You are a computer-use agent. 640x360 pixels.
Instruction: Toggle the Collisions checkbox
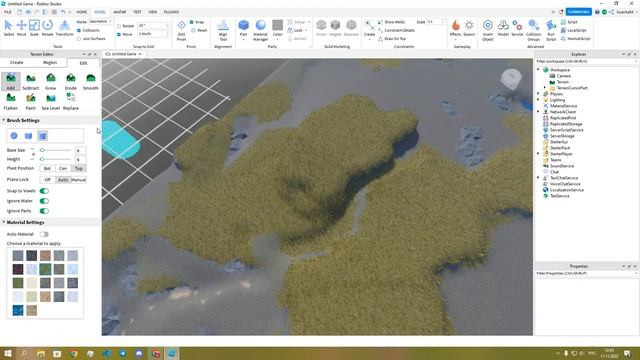click(79, 30)
